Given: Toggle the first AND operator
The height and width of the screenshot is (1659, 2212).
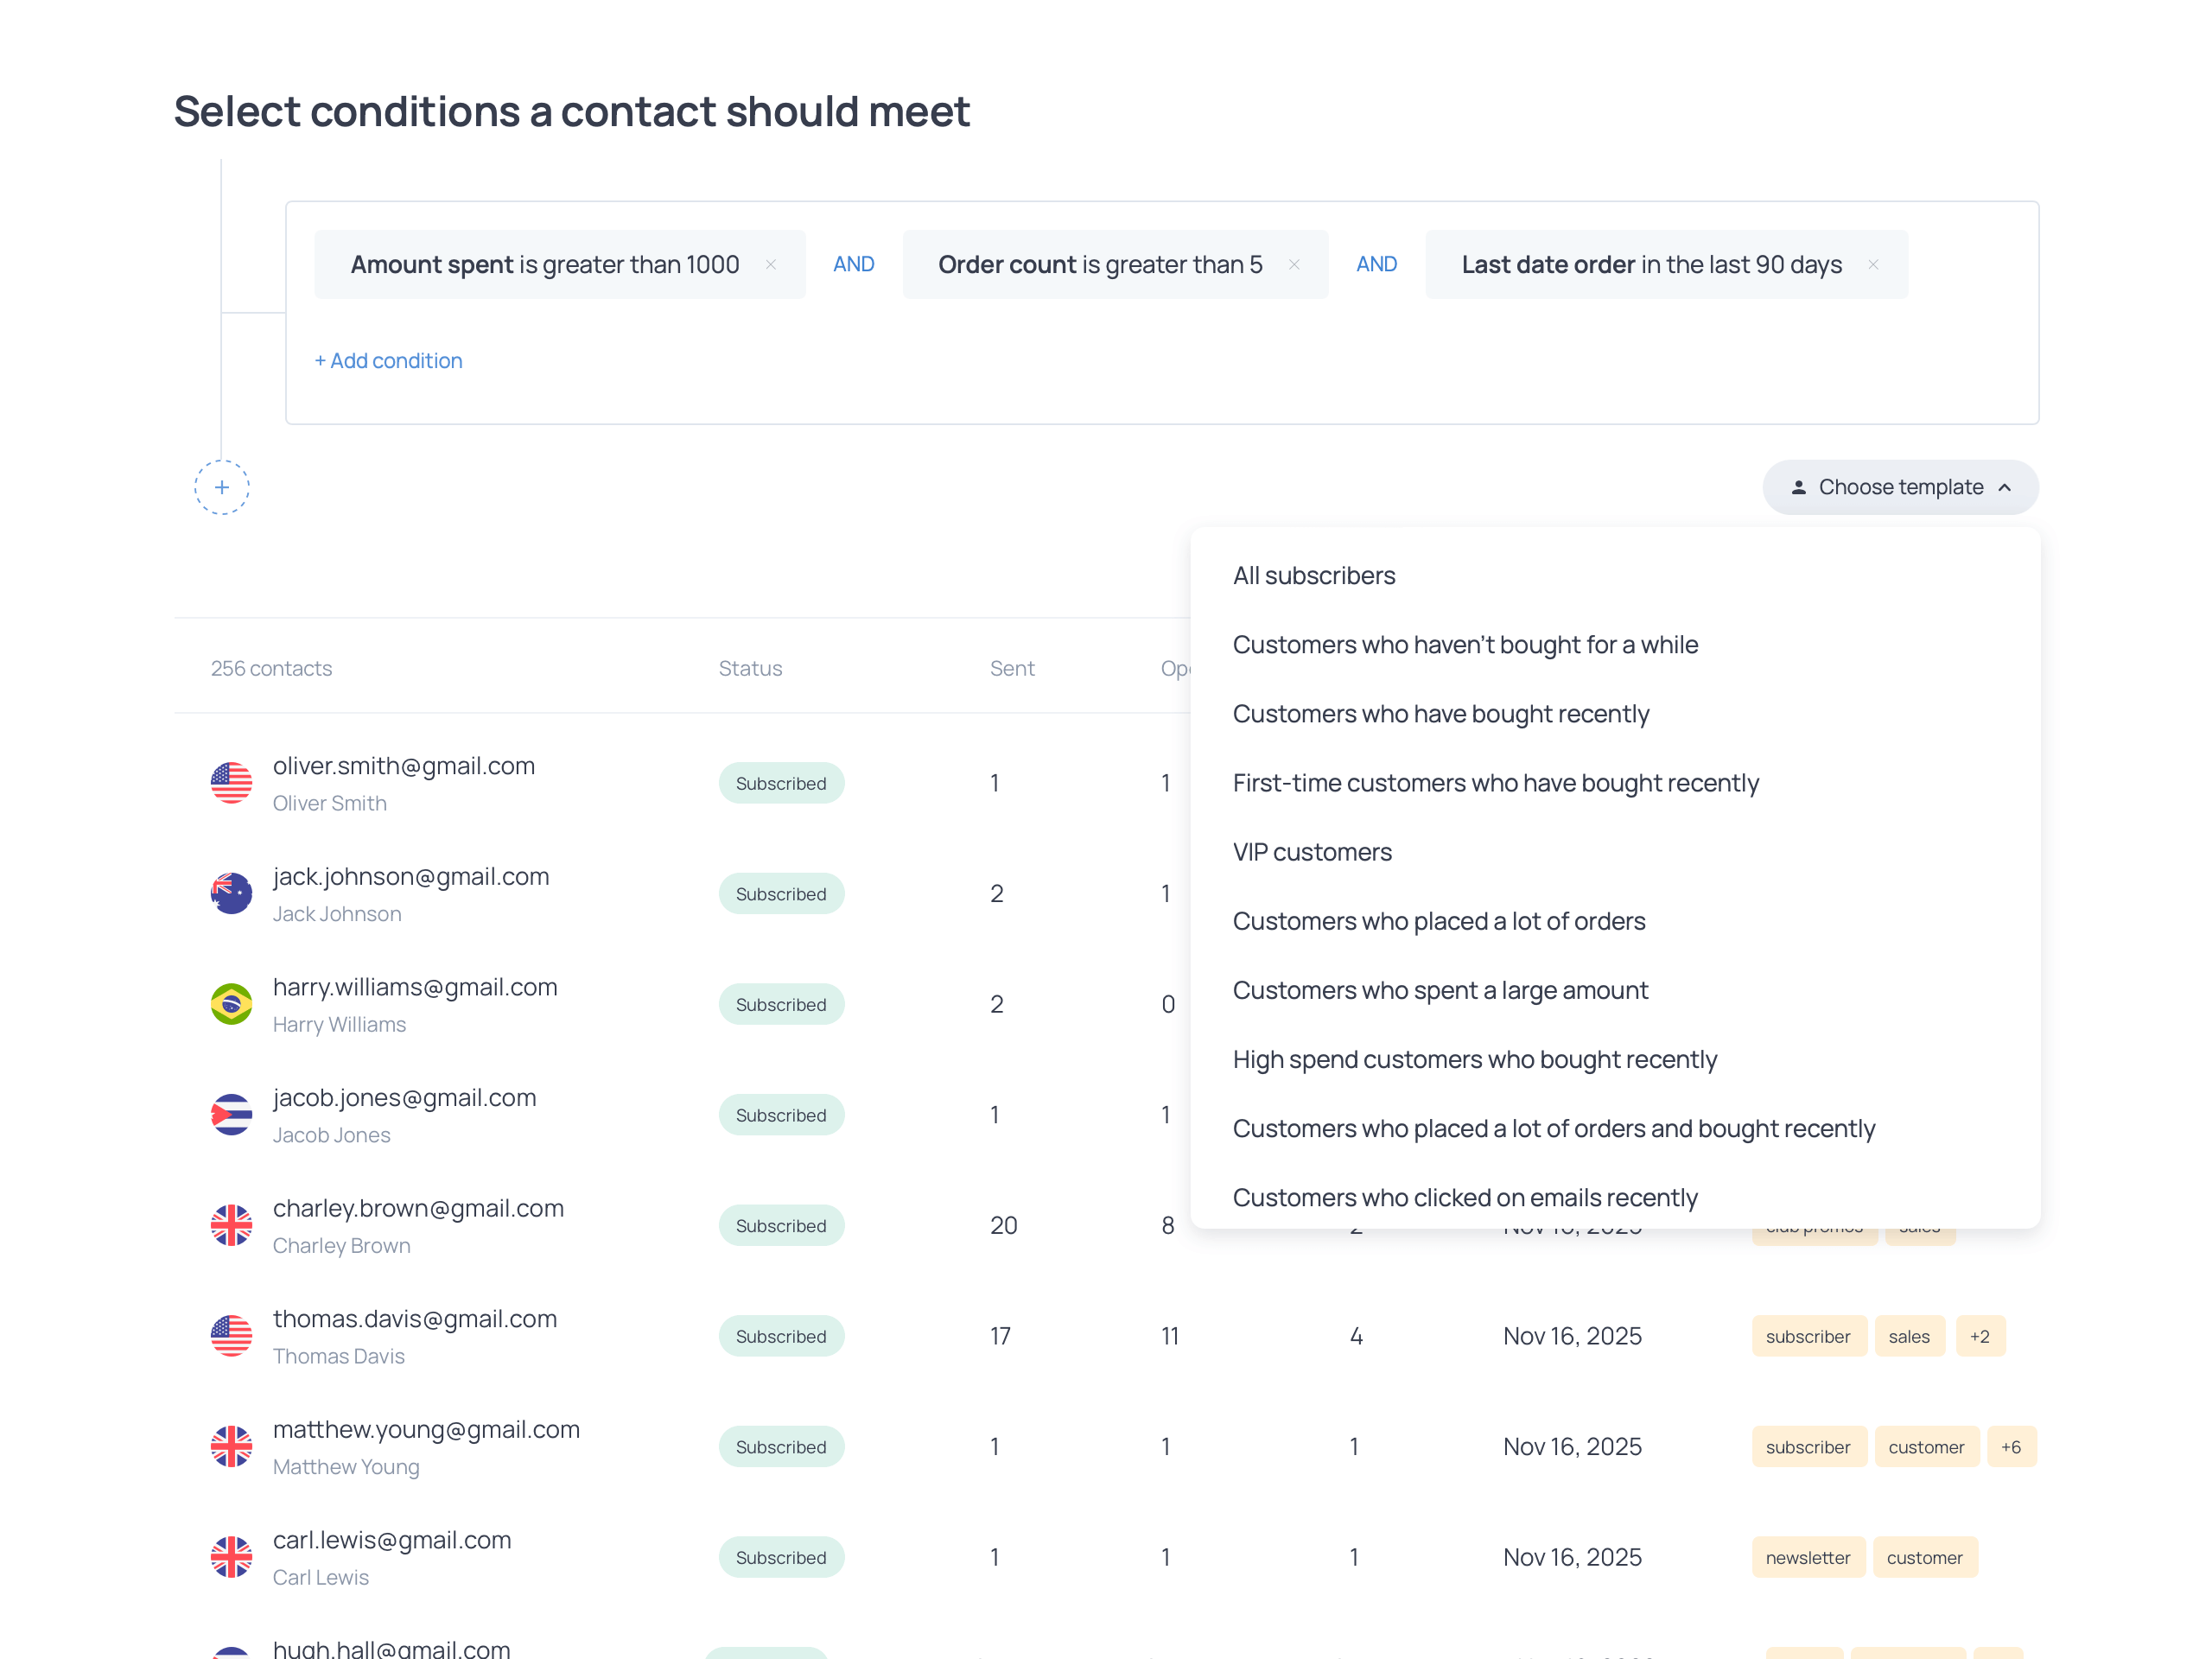Looking at the screenshot, I should (x=853, y=265).
